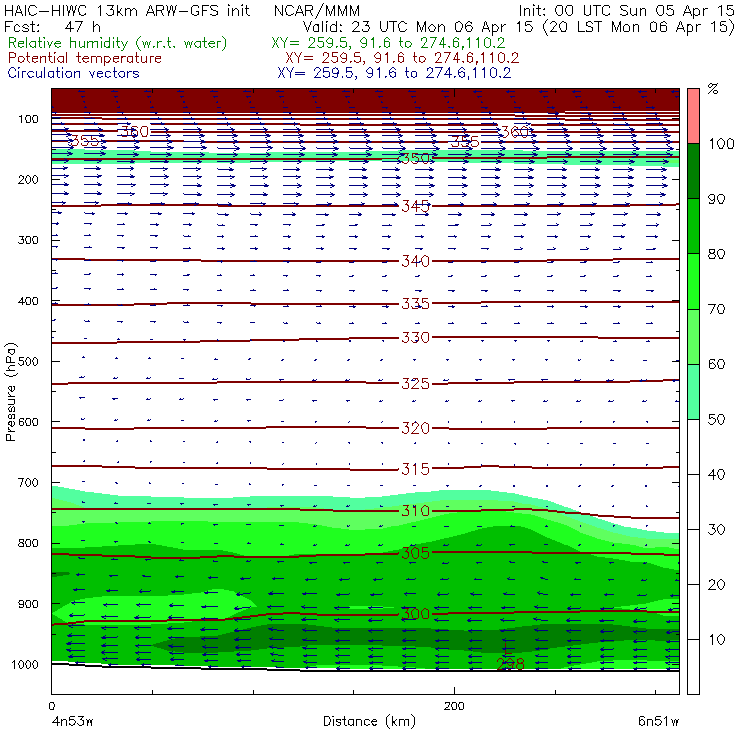The height and width of the screenshot is (740, 740).
Task: Click the colorbar's 50 tick label
Action: click(716, 420)
